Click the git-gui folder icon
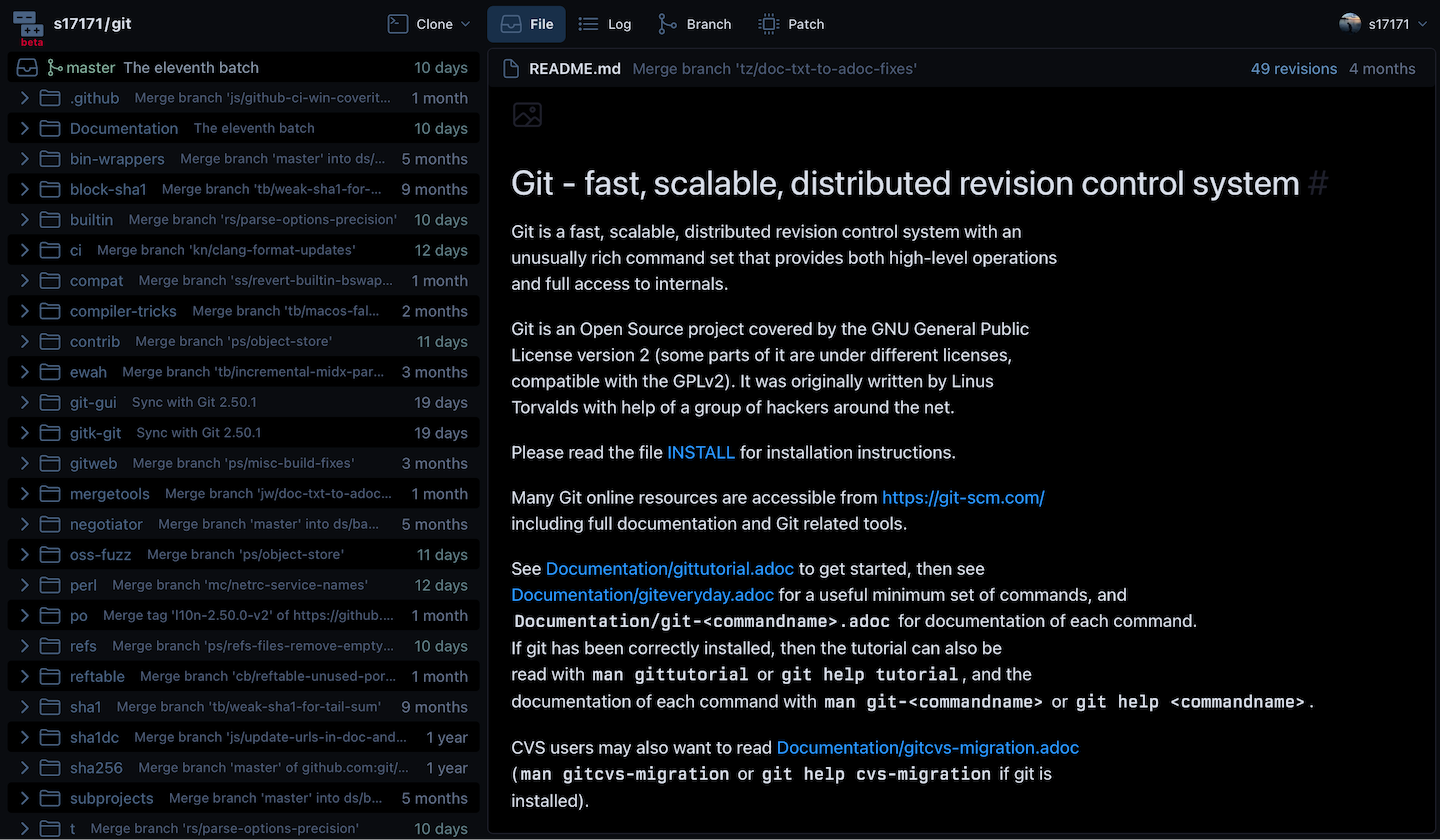 pos(50,402)
